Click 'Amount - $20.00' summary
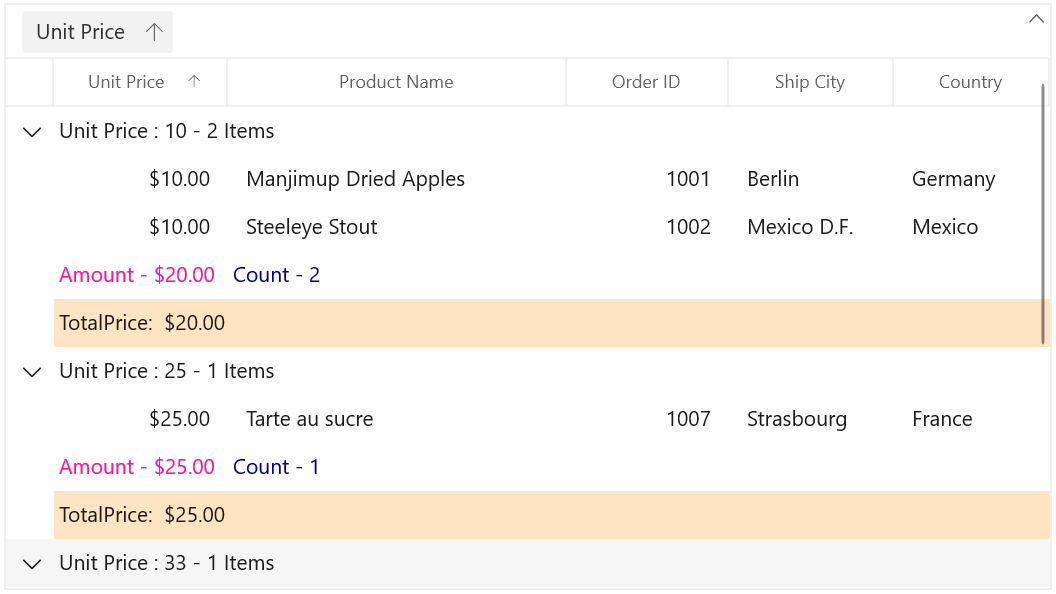This screenshot has width=1056, height=594. (137, 275)
